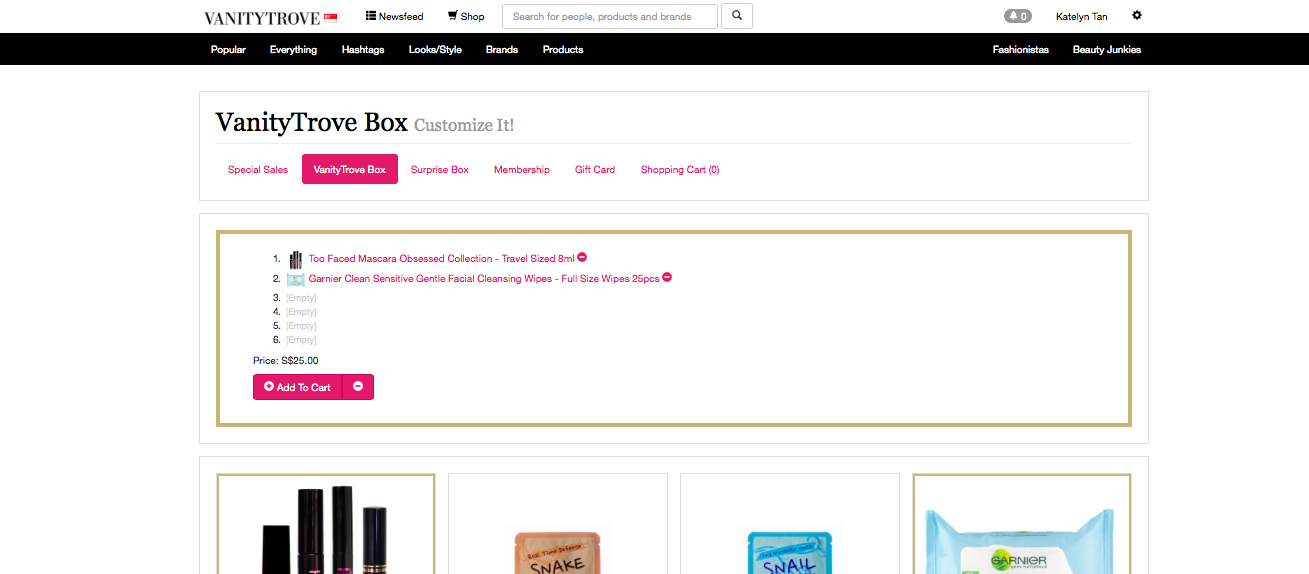Switch to the Special Sales tab
Screen dimensions: 1309x574
(x=258, y=169)
